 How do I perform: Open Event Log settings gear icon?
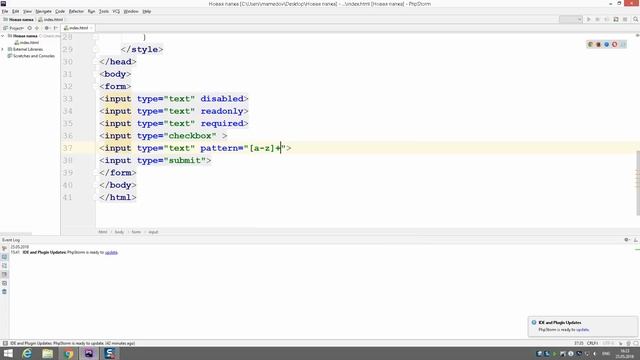pos(627,240)
